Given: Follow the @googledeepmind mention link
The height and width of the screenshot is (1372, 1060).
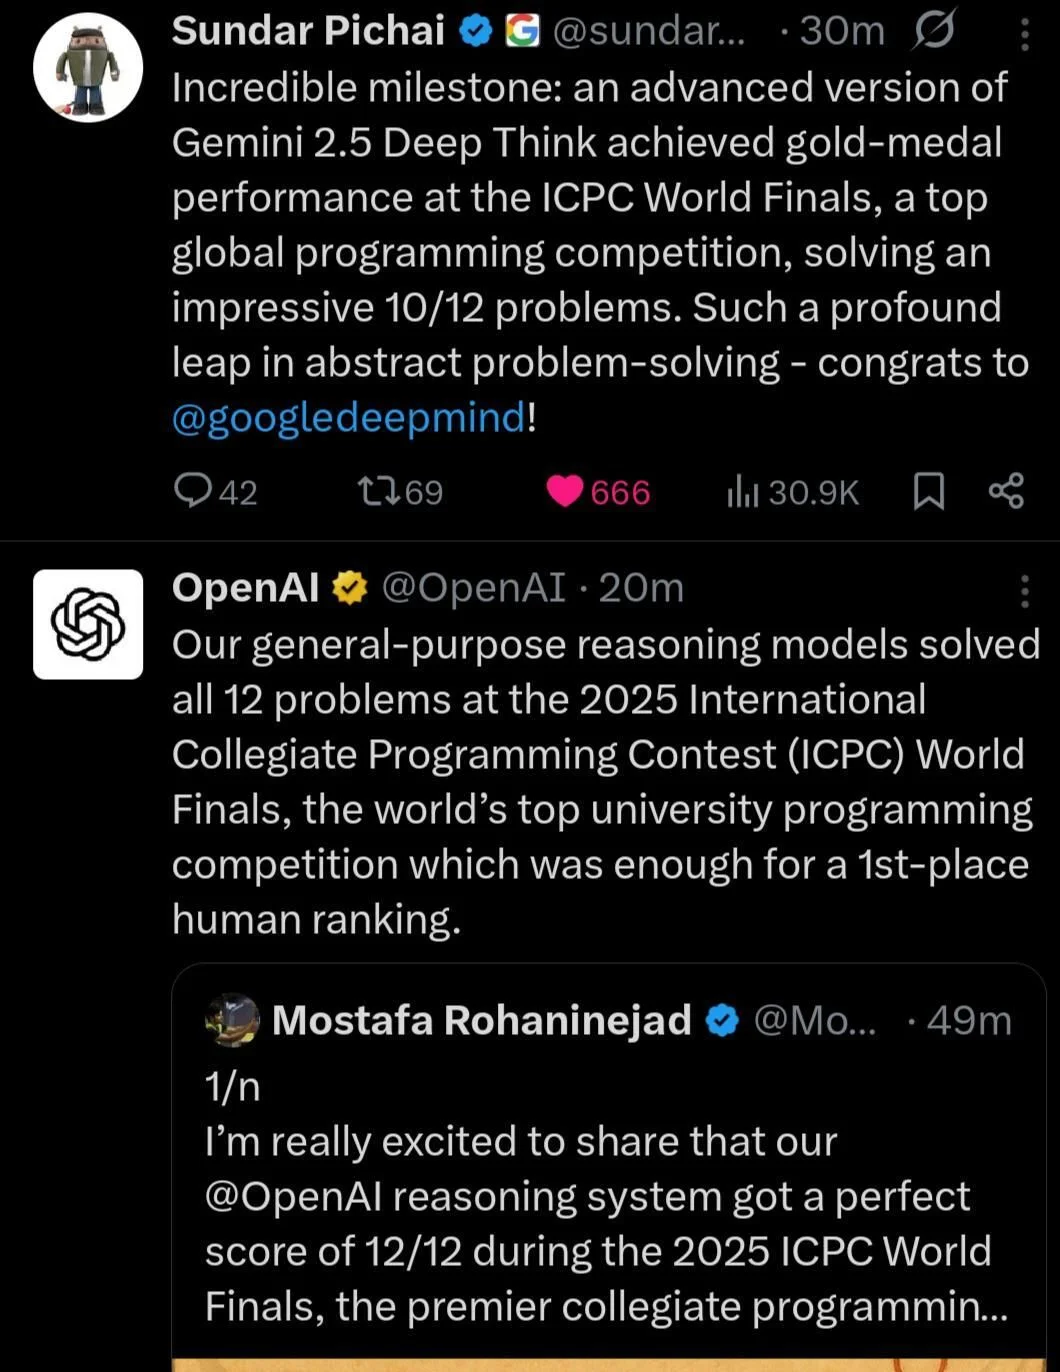Looking at the screenshot, I should 348,417.
